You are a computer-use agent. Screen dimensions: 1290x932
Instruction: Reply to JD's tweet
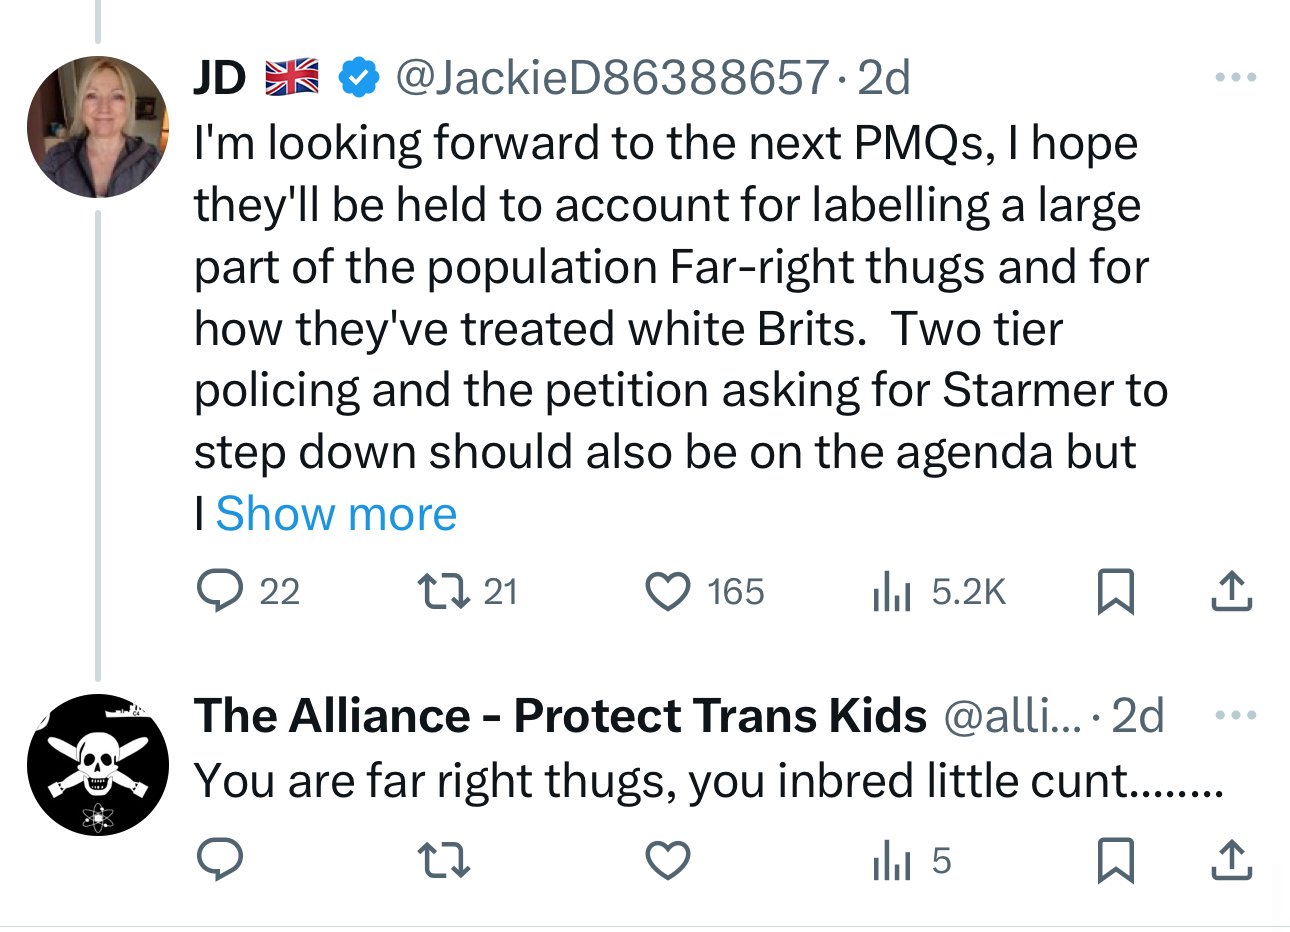point(219,591)
